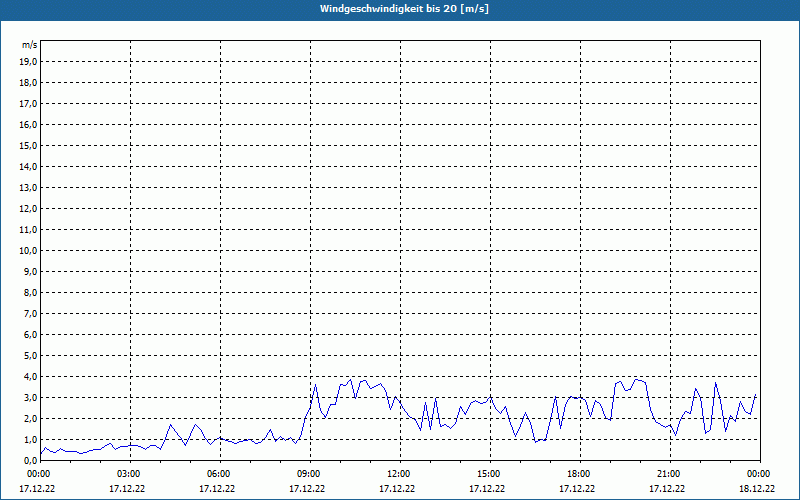
Task: Click the 0,0 y-axis label
Action: point(30,461)
